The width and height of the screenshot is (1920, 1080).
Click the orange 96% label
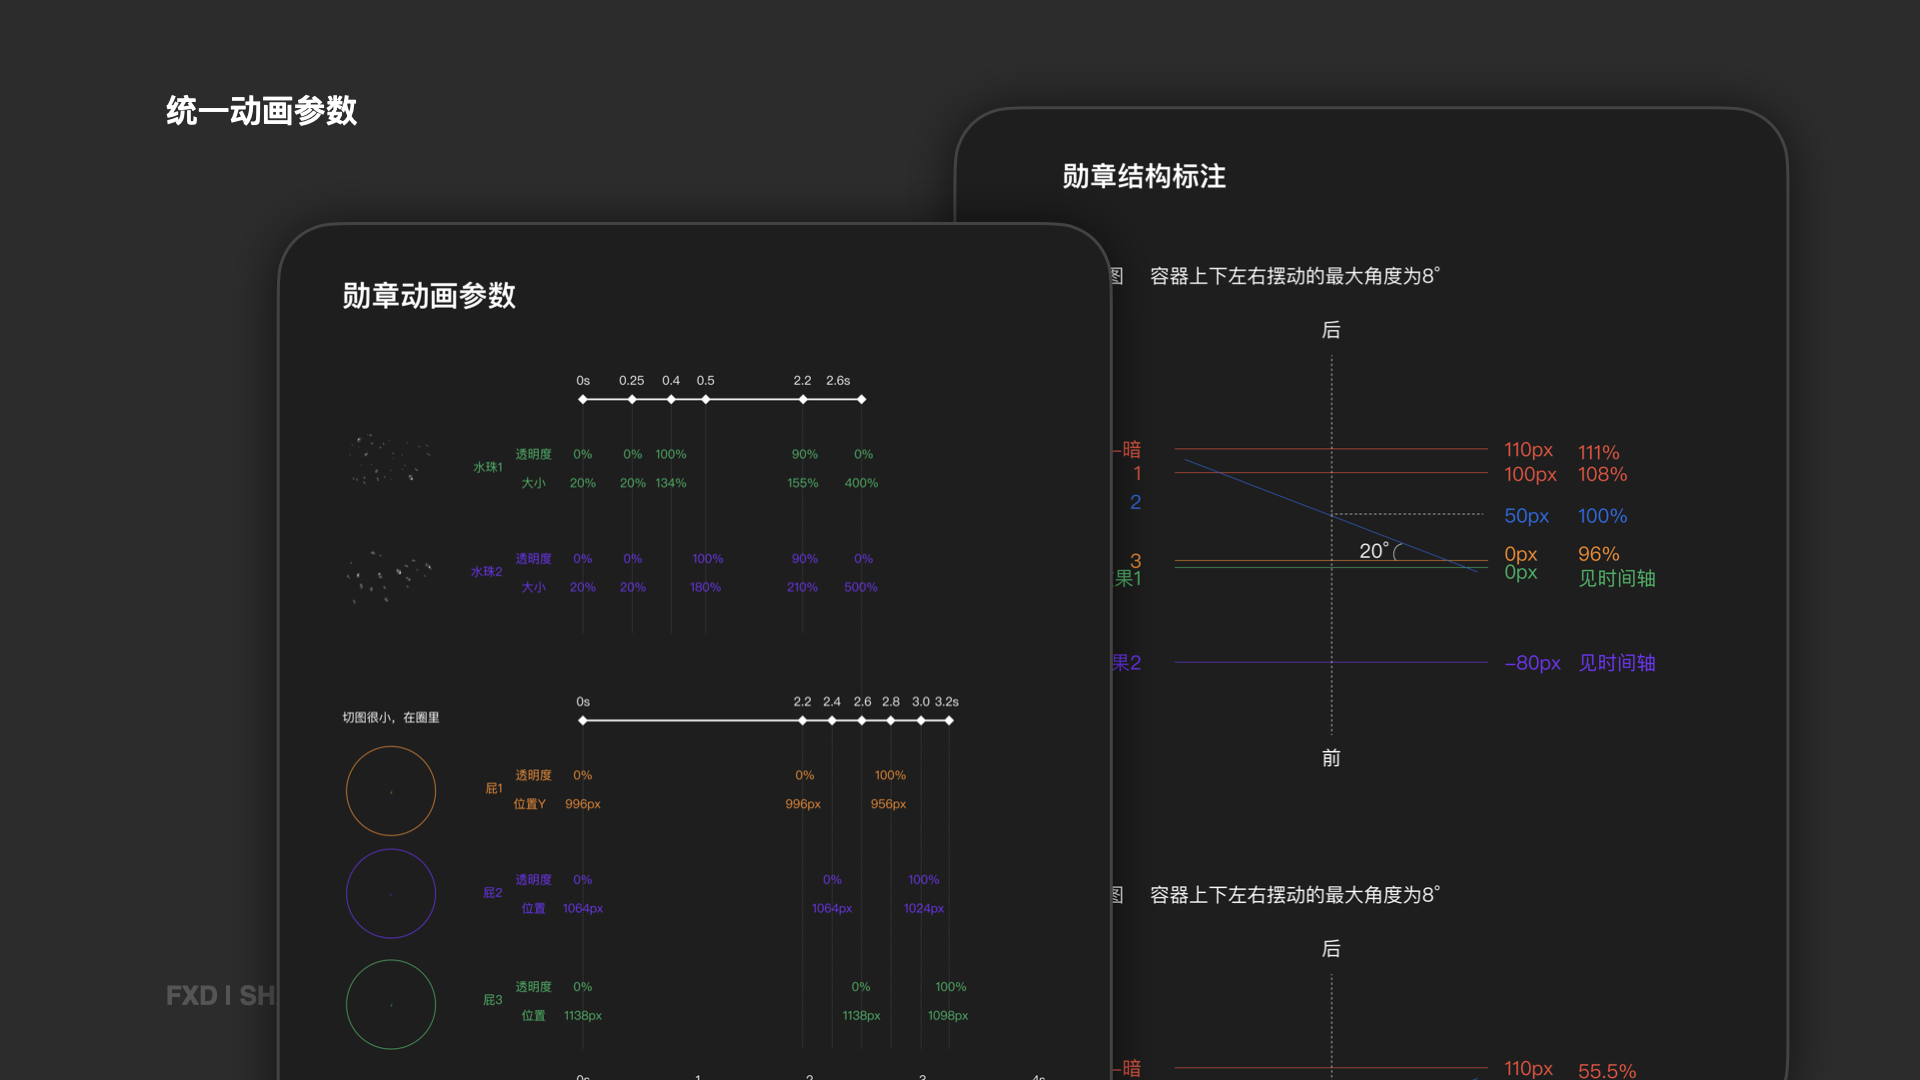1599,553
